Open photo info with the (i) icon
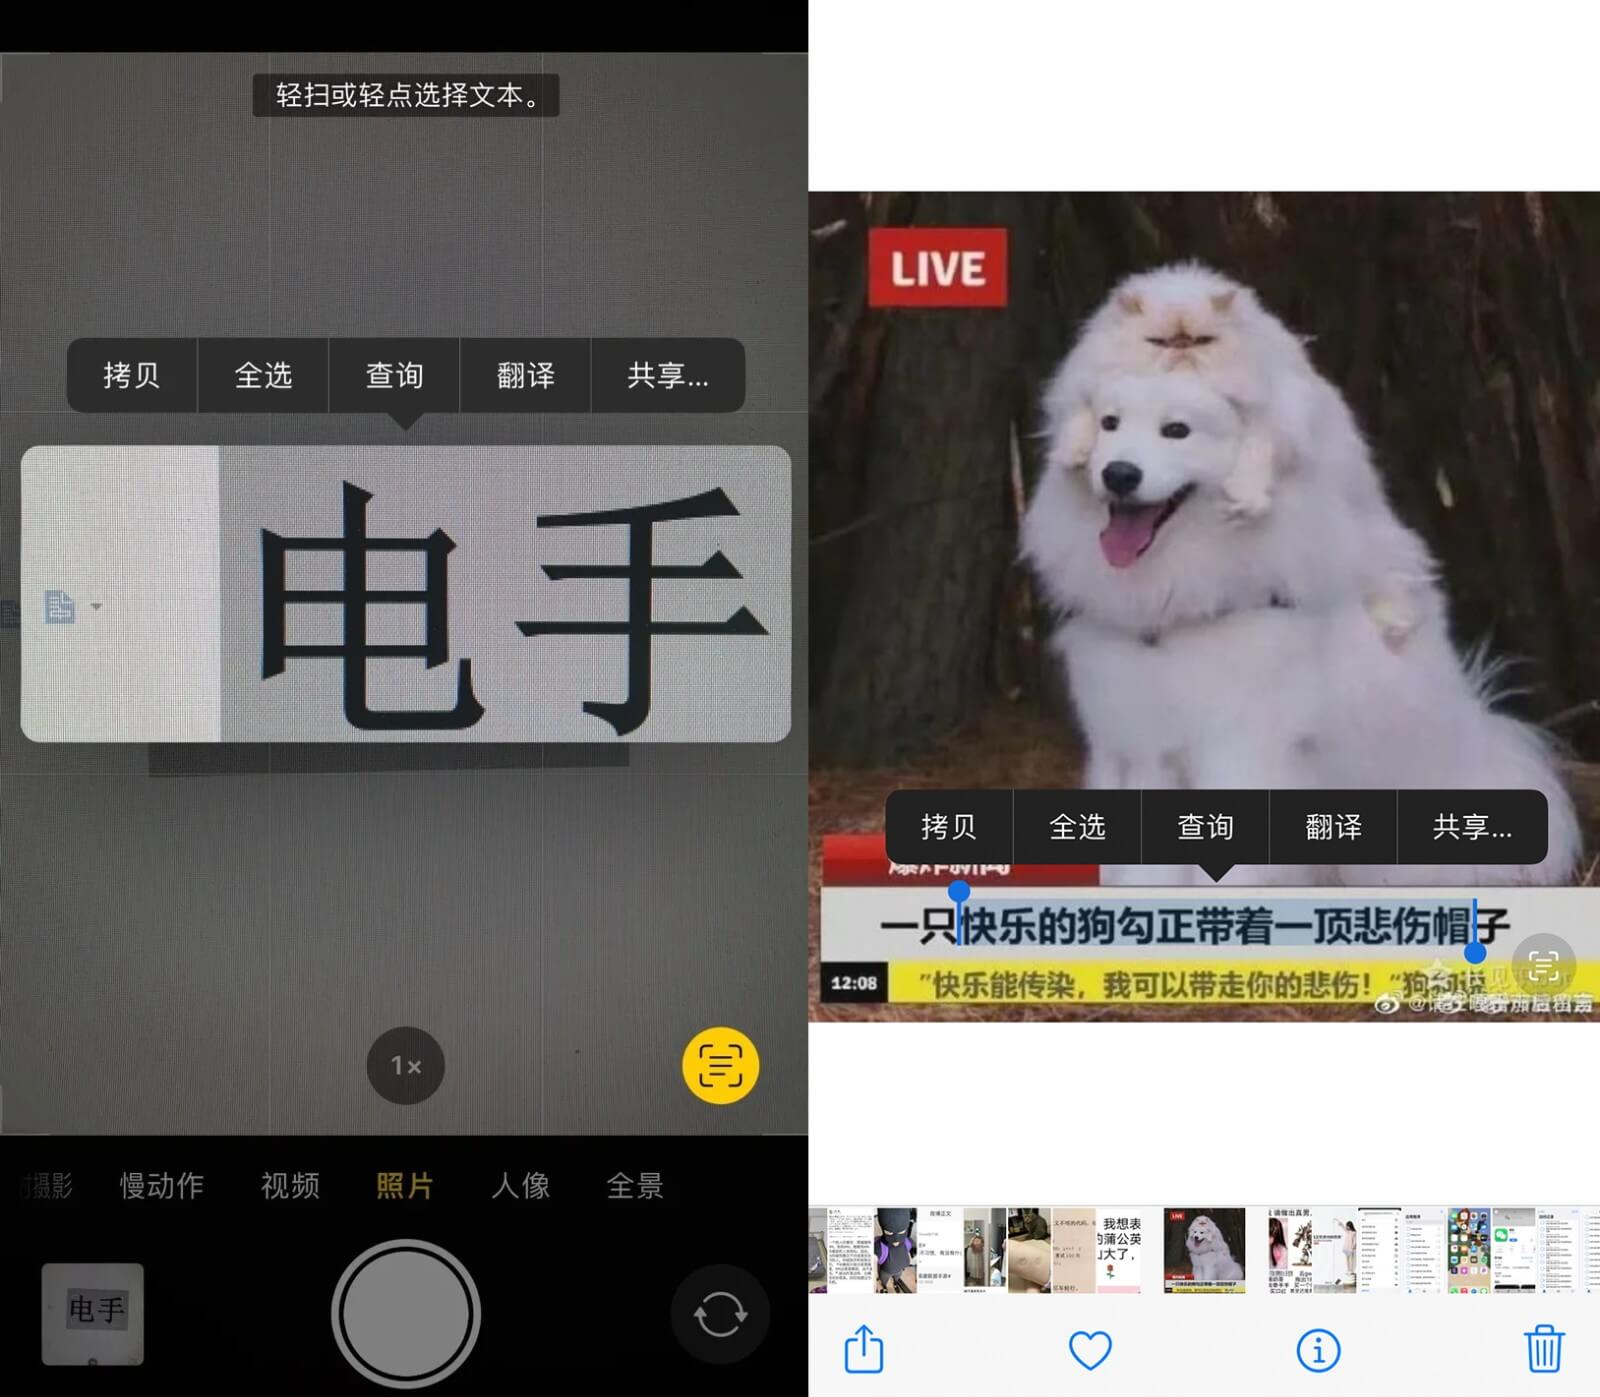This screenshot has width=1600, height=1397. pyautogui.click(x=1318, y=1350)
